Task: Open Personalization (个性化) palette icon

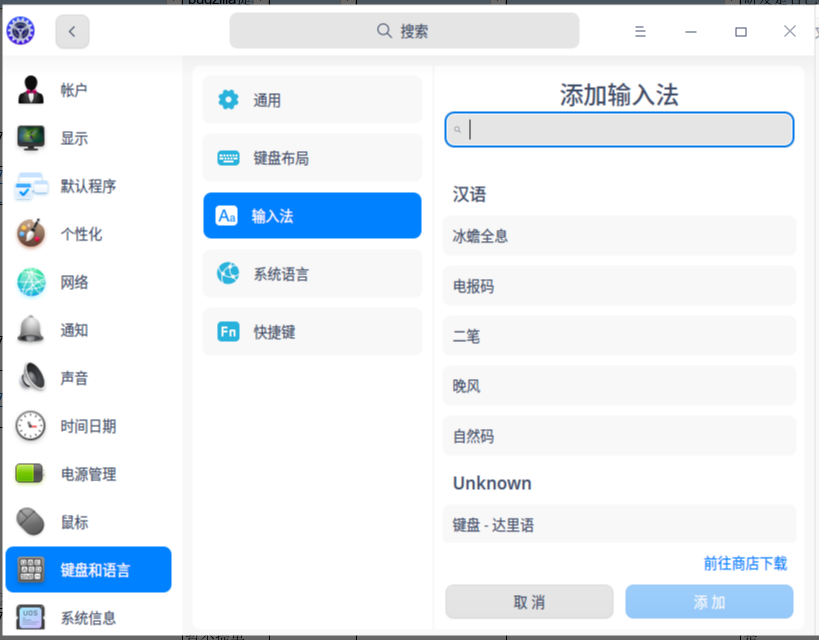Action: [31, 234]
